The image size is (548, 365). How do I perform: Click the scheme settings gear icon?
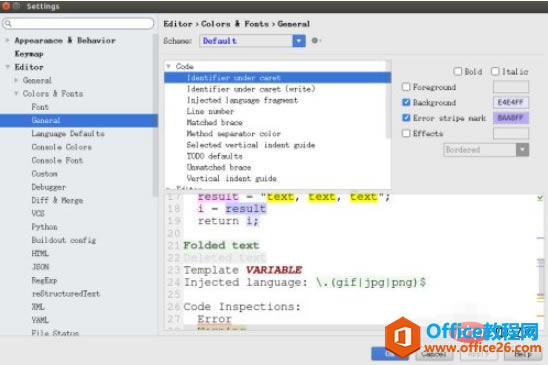click(315, 41)
